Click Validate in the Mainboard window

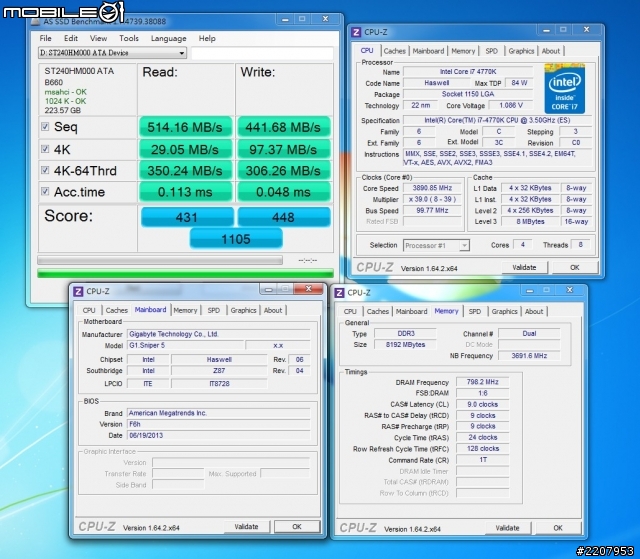[246, 527]
